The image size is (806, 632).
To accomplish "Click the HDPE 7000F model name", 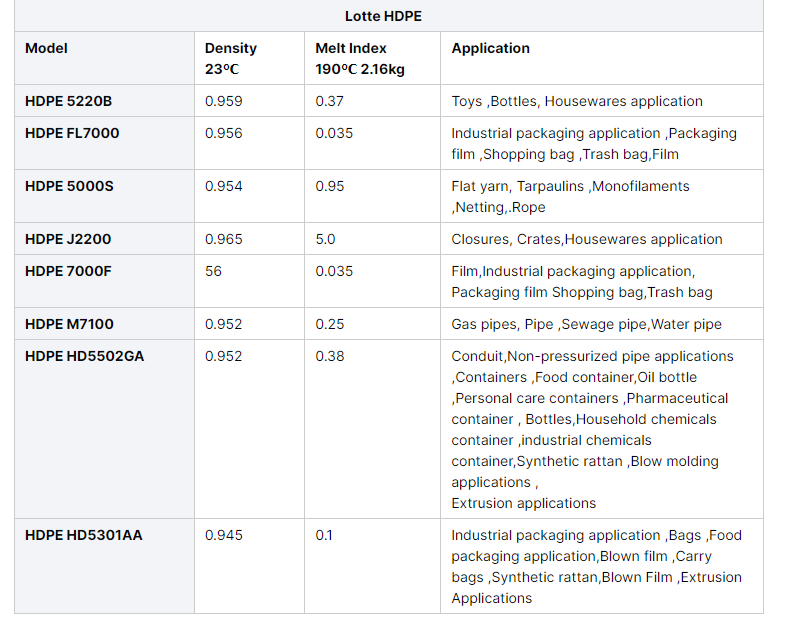I will 69,271.
